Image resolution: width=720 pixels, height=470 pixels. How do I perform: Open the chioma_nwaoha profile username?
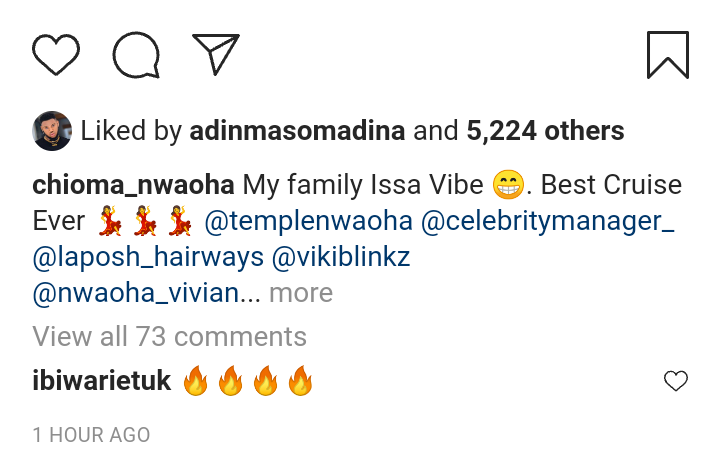133,185
